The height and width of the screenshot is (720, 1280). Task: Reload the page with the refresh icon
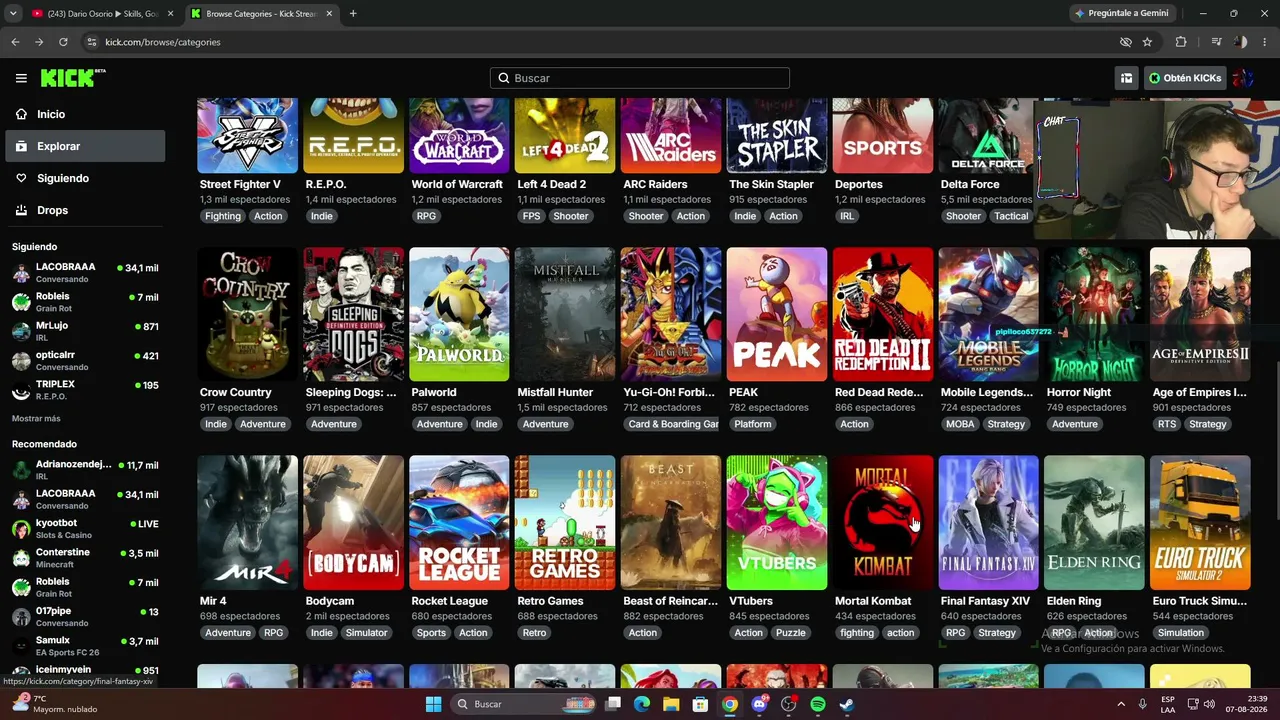[63, 42]
